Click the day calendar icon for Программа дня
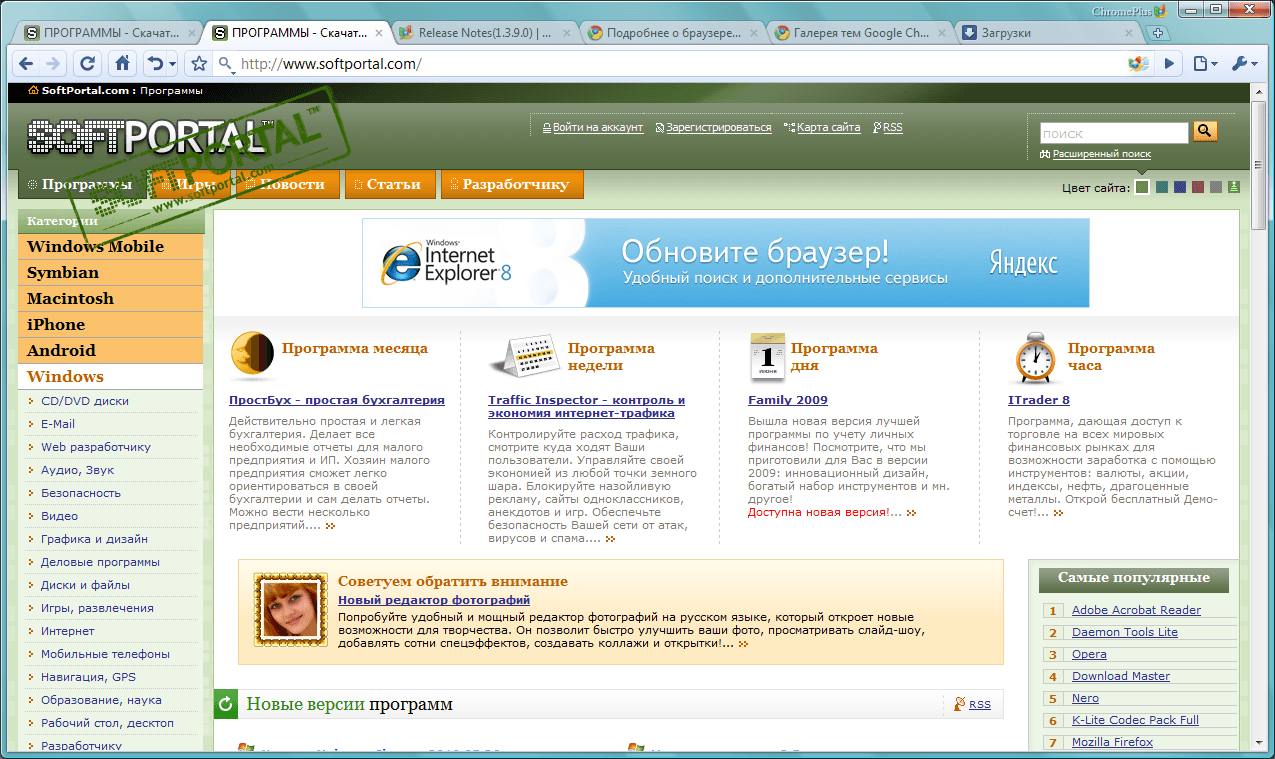The image size is (1275, 759). pos(767,358)
